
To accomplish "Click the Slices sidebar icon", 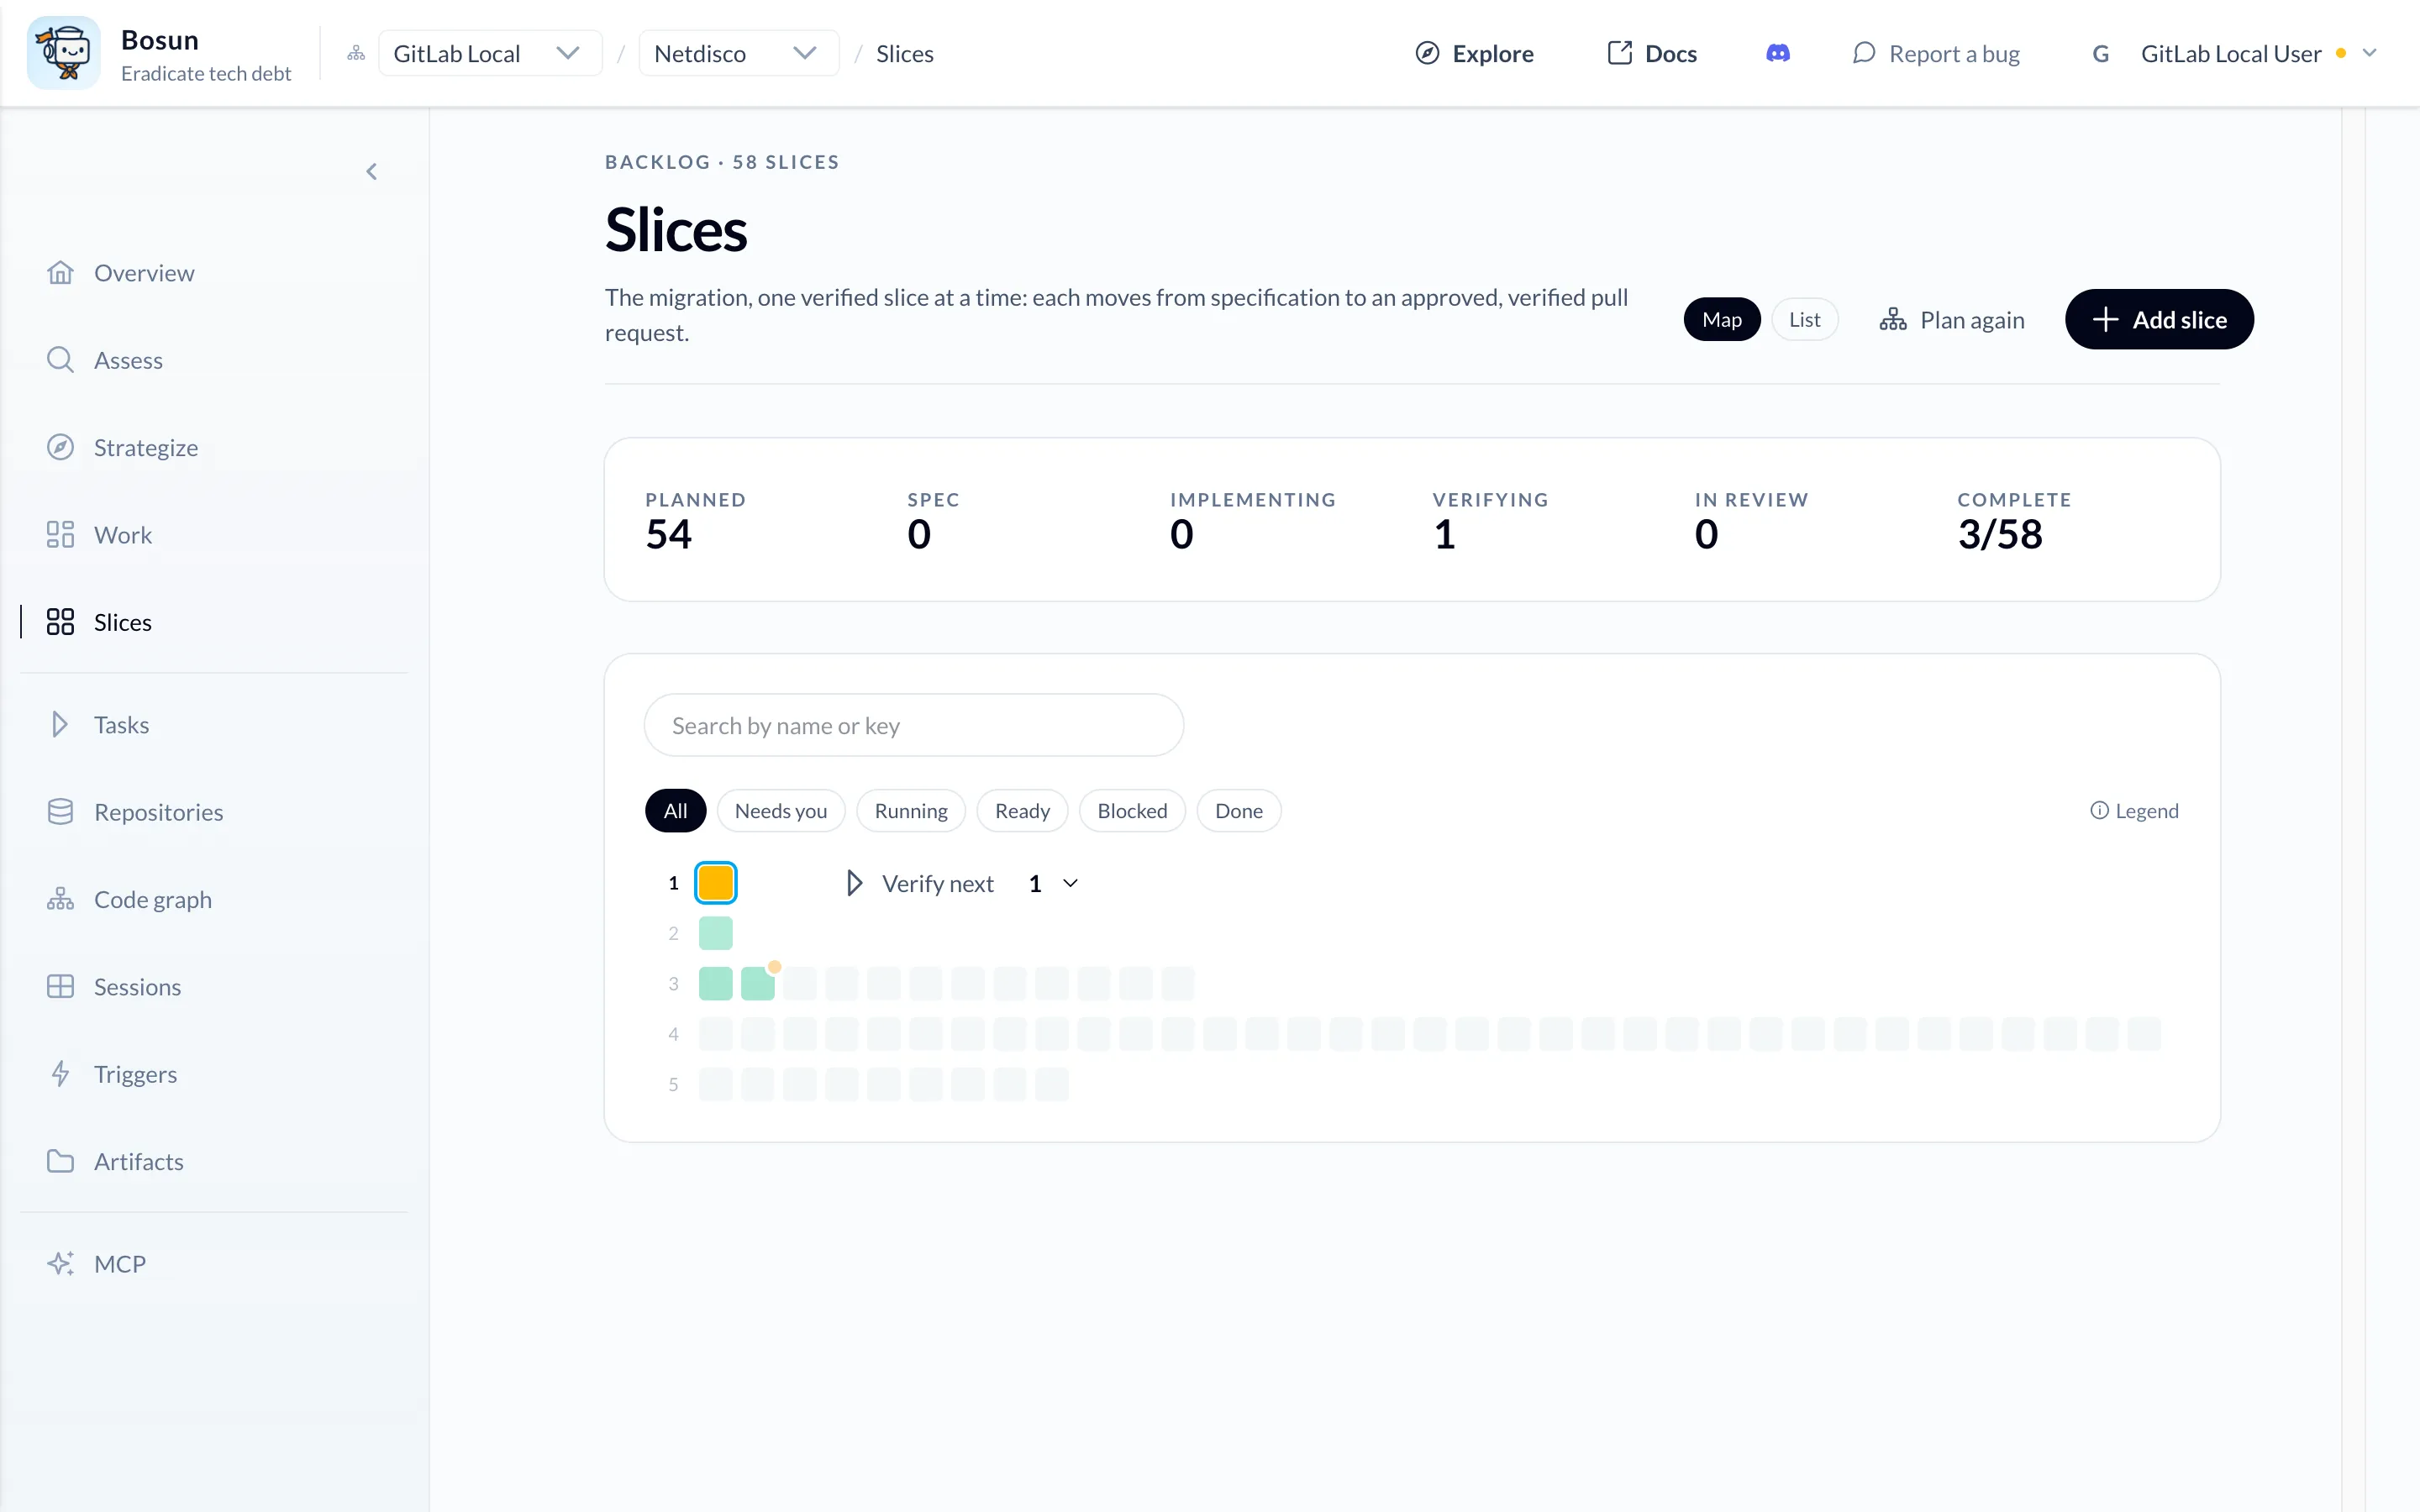I will pyautogui.click(x=60, y=622).
